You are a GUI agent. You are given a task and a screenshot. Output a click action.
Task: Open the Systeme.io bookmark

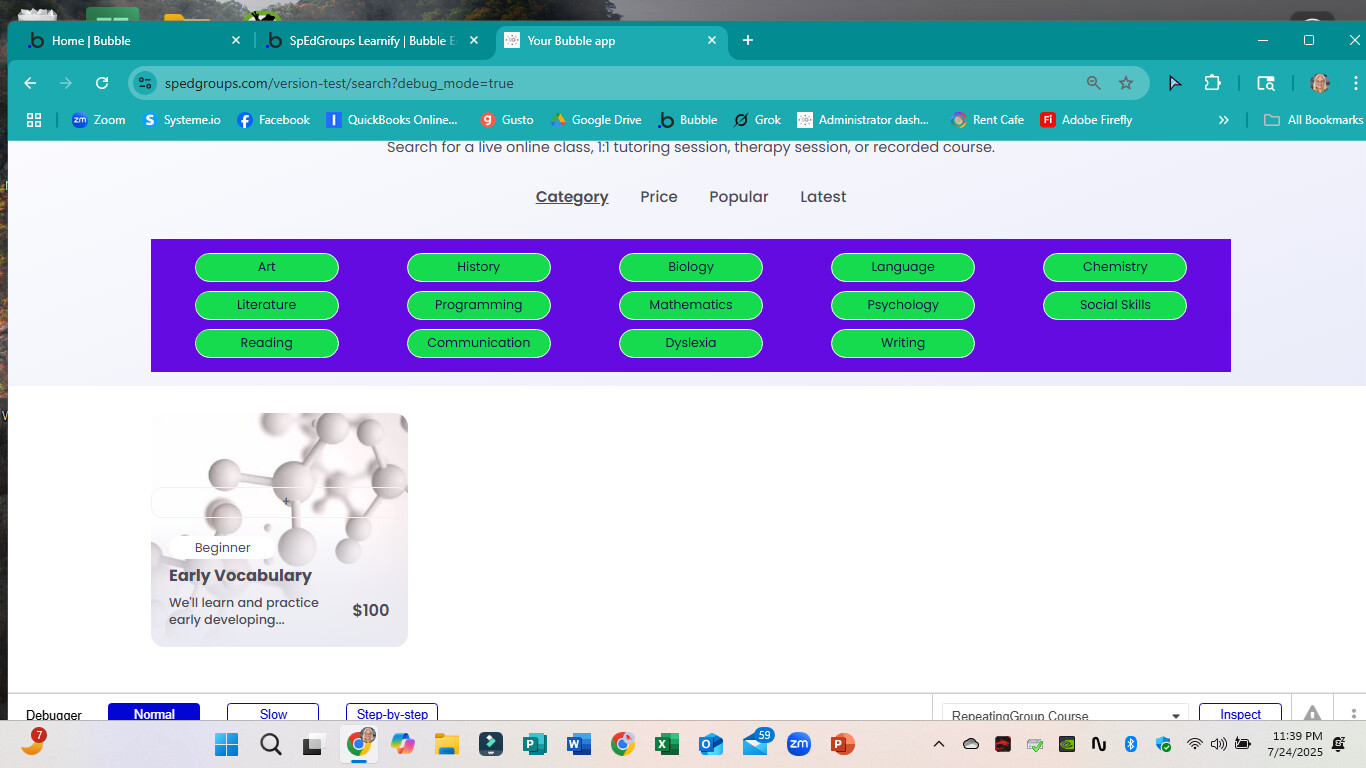pyautogui.click(x=182, y=120)
